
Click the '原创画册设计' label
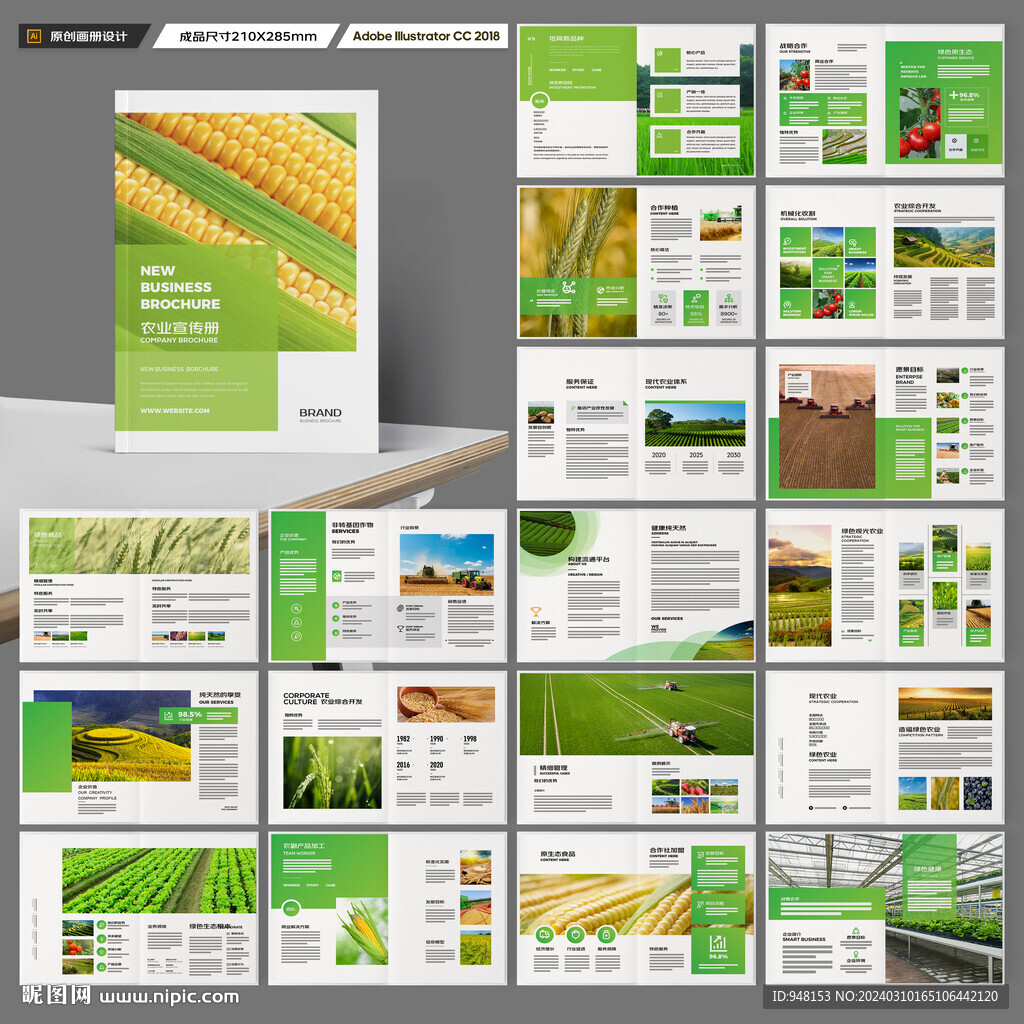(x=88, y=37)
